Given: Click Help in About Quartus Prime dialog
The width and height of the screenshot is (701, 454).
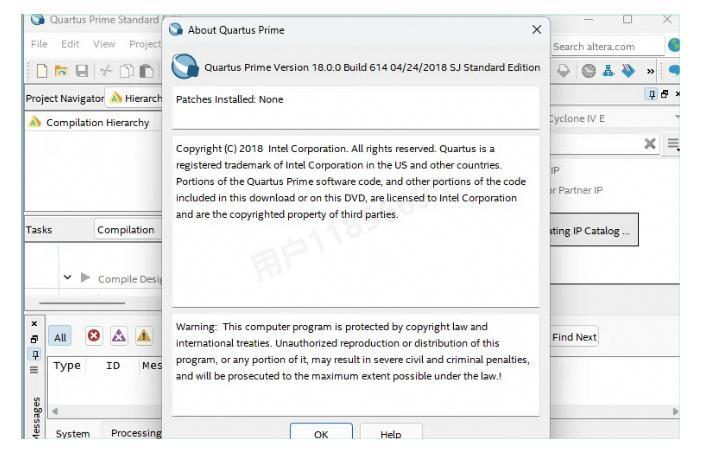Looking at the screenshot, I should [x=390, y=433].
